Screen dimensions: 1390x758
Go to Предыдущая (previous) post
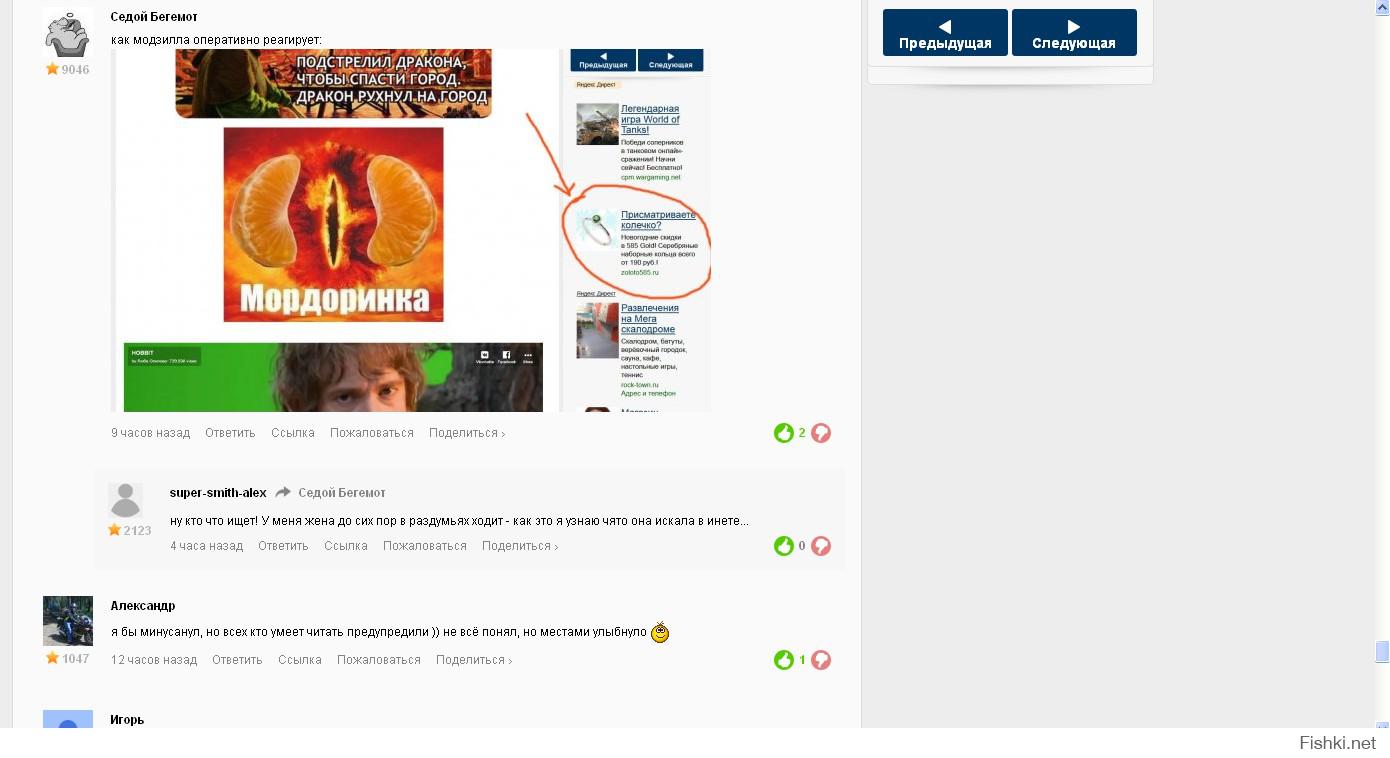point(944,33)
